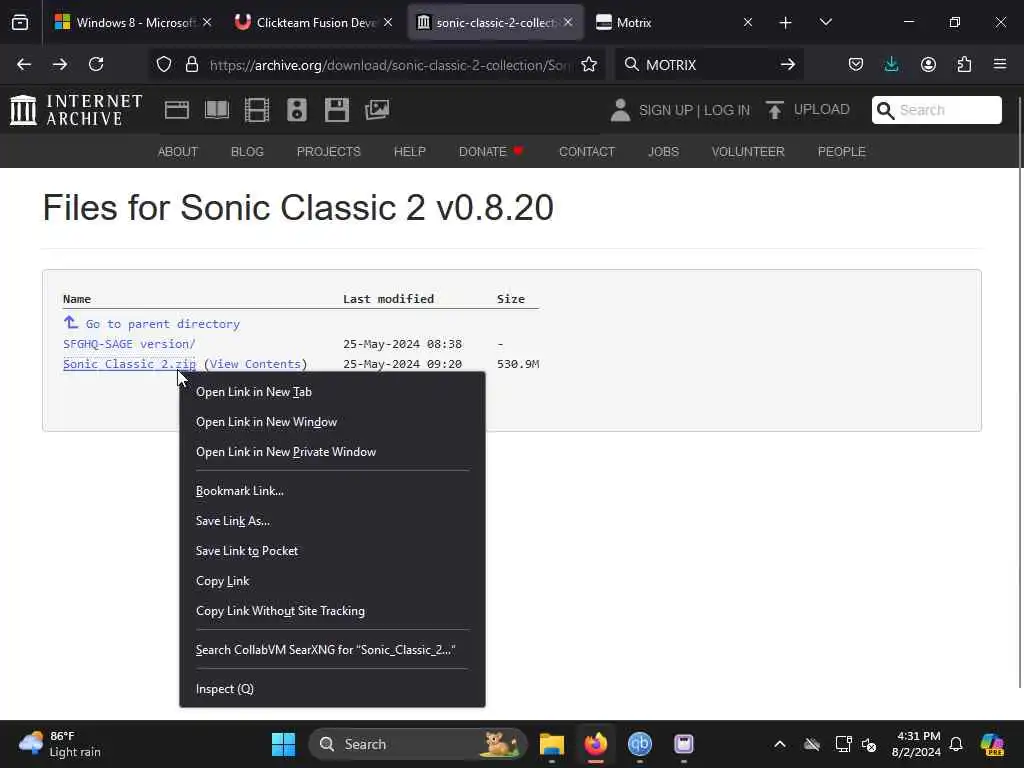
Task: Open the BLOG navigation link
Action: [248, 152]
